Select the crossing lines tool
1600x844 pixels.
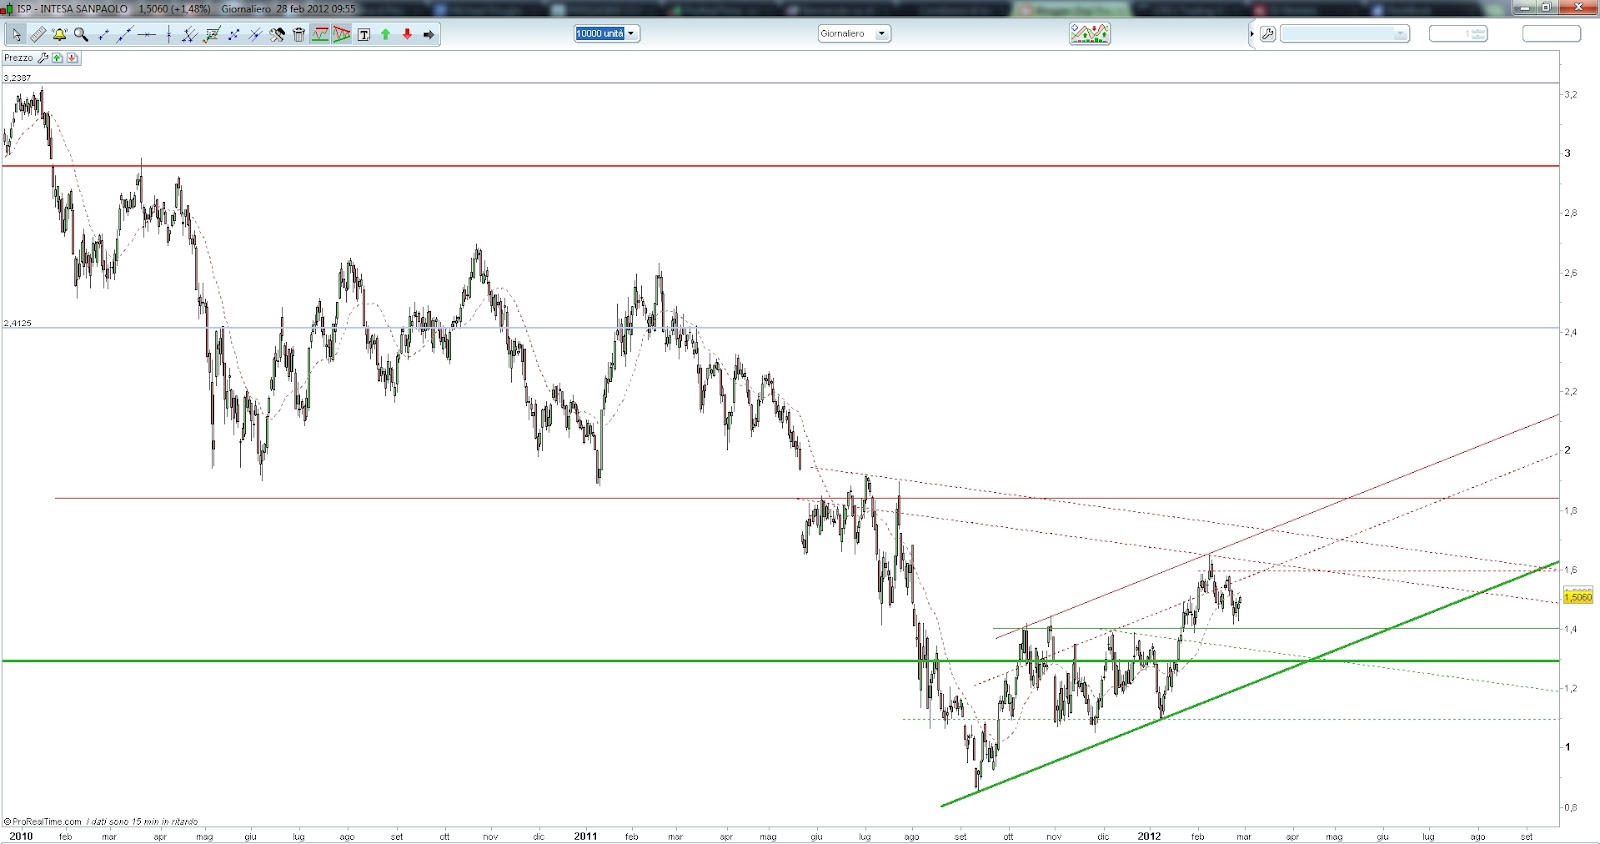click(x=255, y=34)
